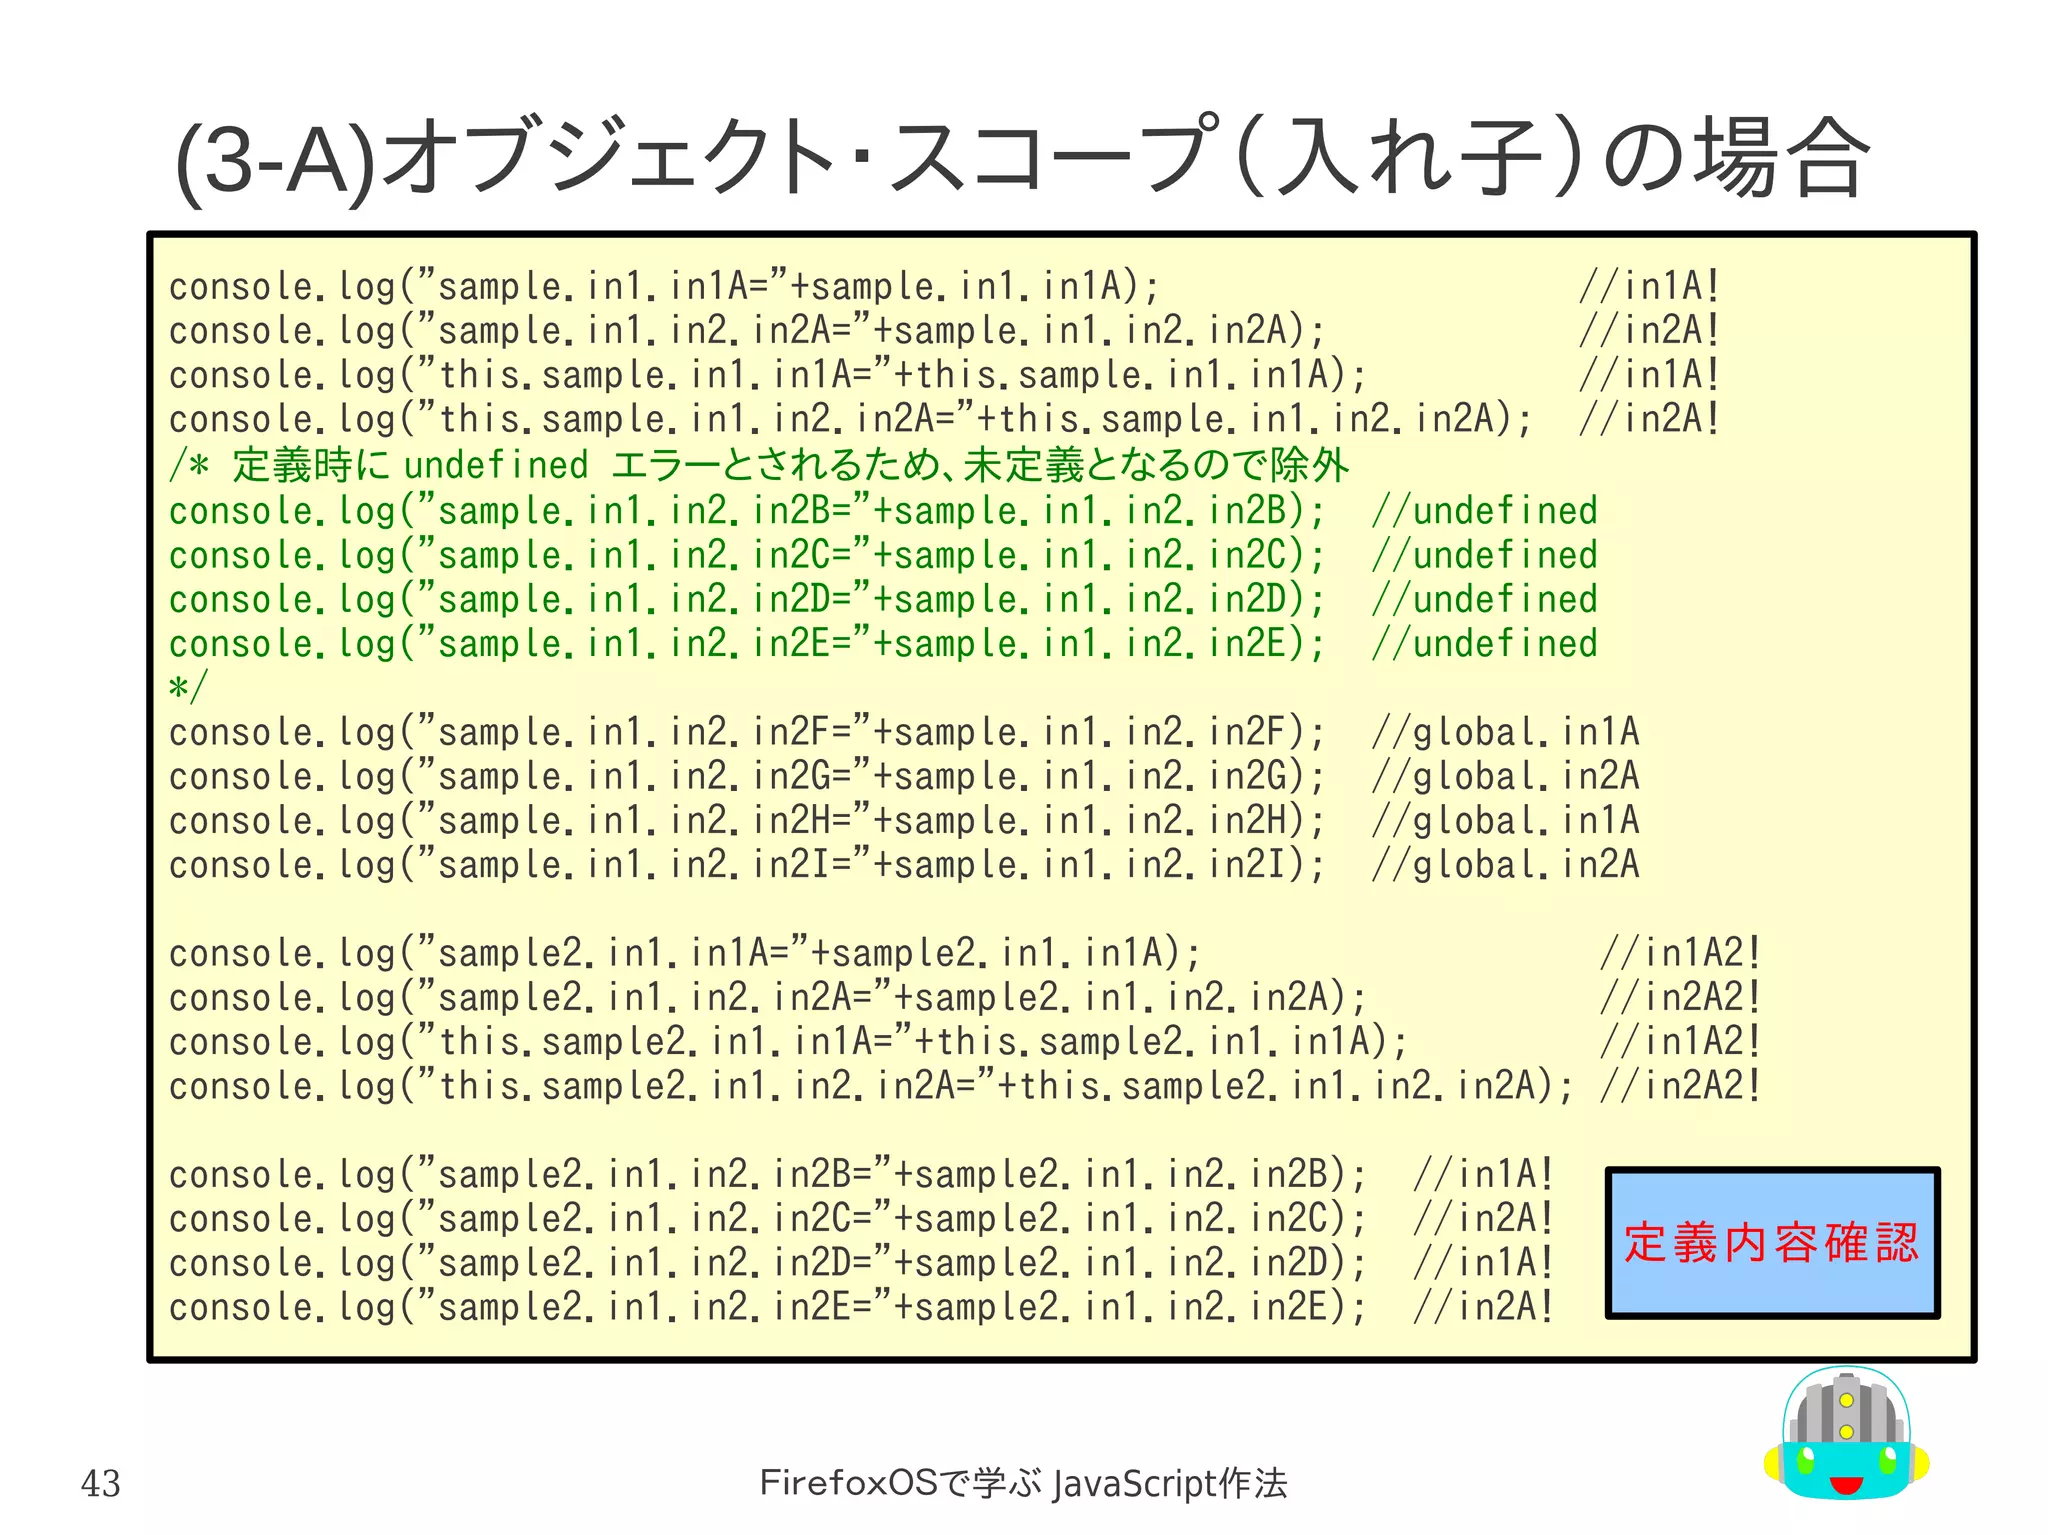Select the slide title (3-A)オブジェクト・スコープ(入れ子)の場合
This screenshot has height=1535, width=2048.
(x=1021, y=157)
